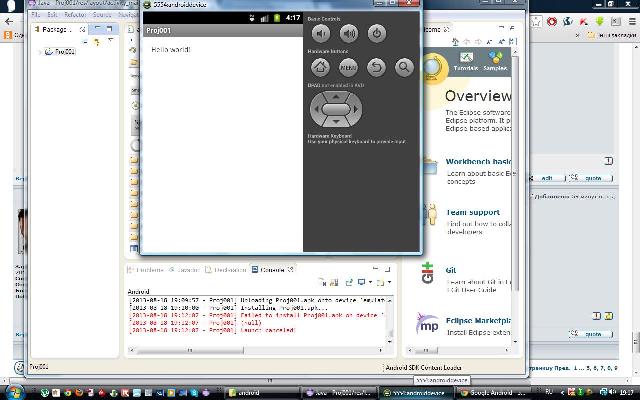Click Welcome Home toolbar icon
640x400 pixels.
456,42
